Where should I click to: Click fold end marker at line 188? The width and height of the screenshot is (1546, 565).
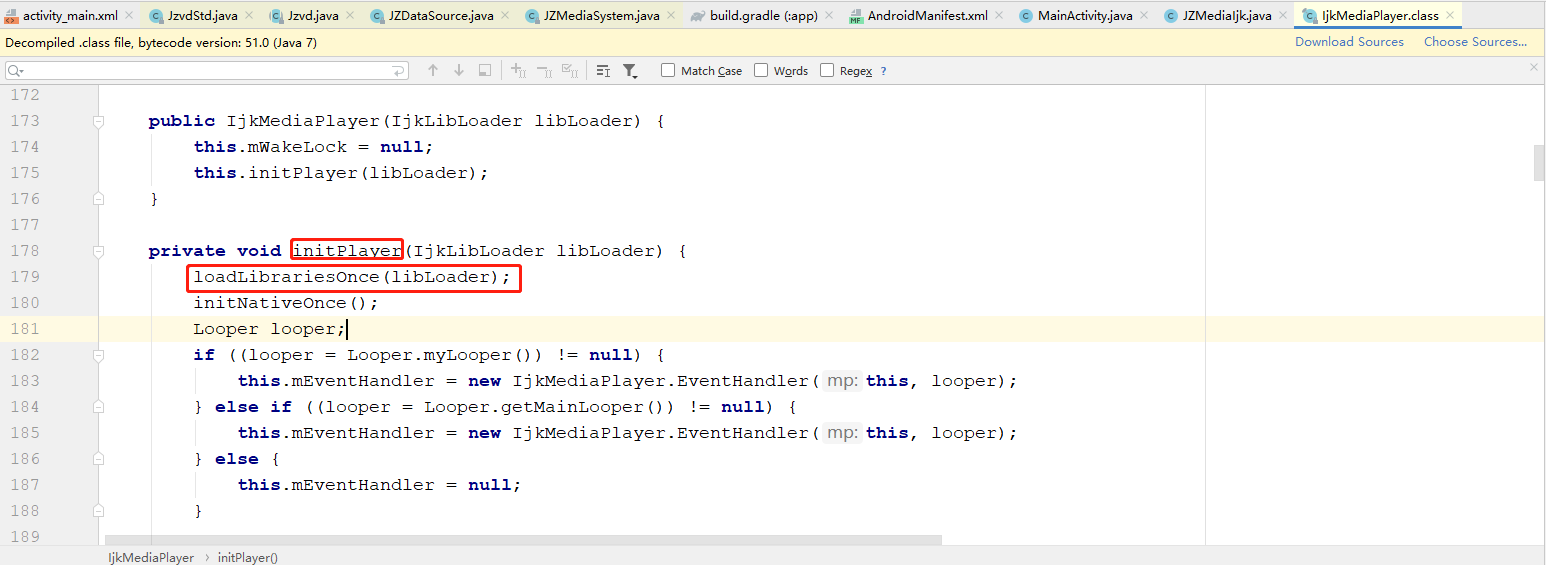click(x=98, y=511)
